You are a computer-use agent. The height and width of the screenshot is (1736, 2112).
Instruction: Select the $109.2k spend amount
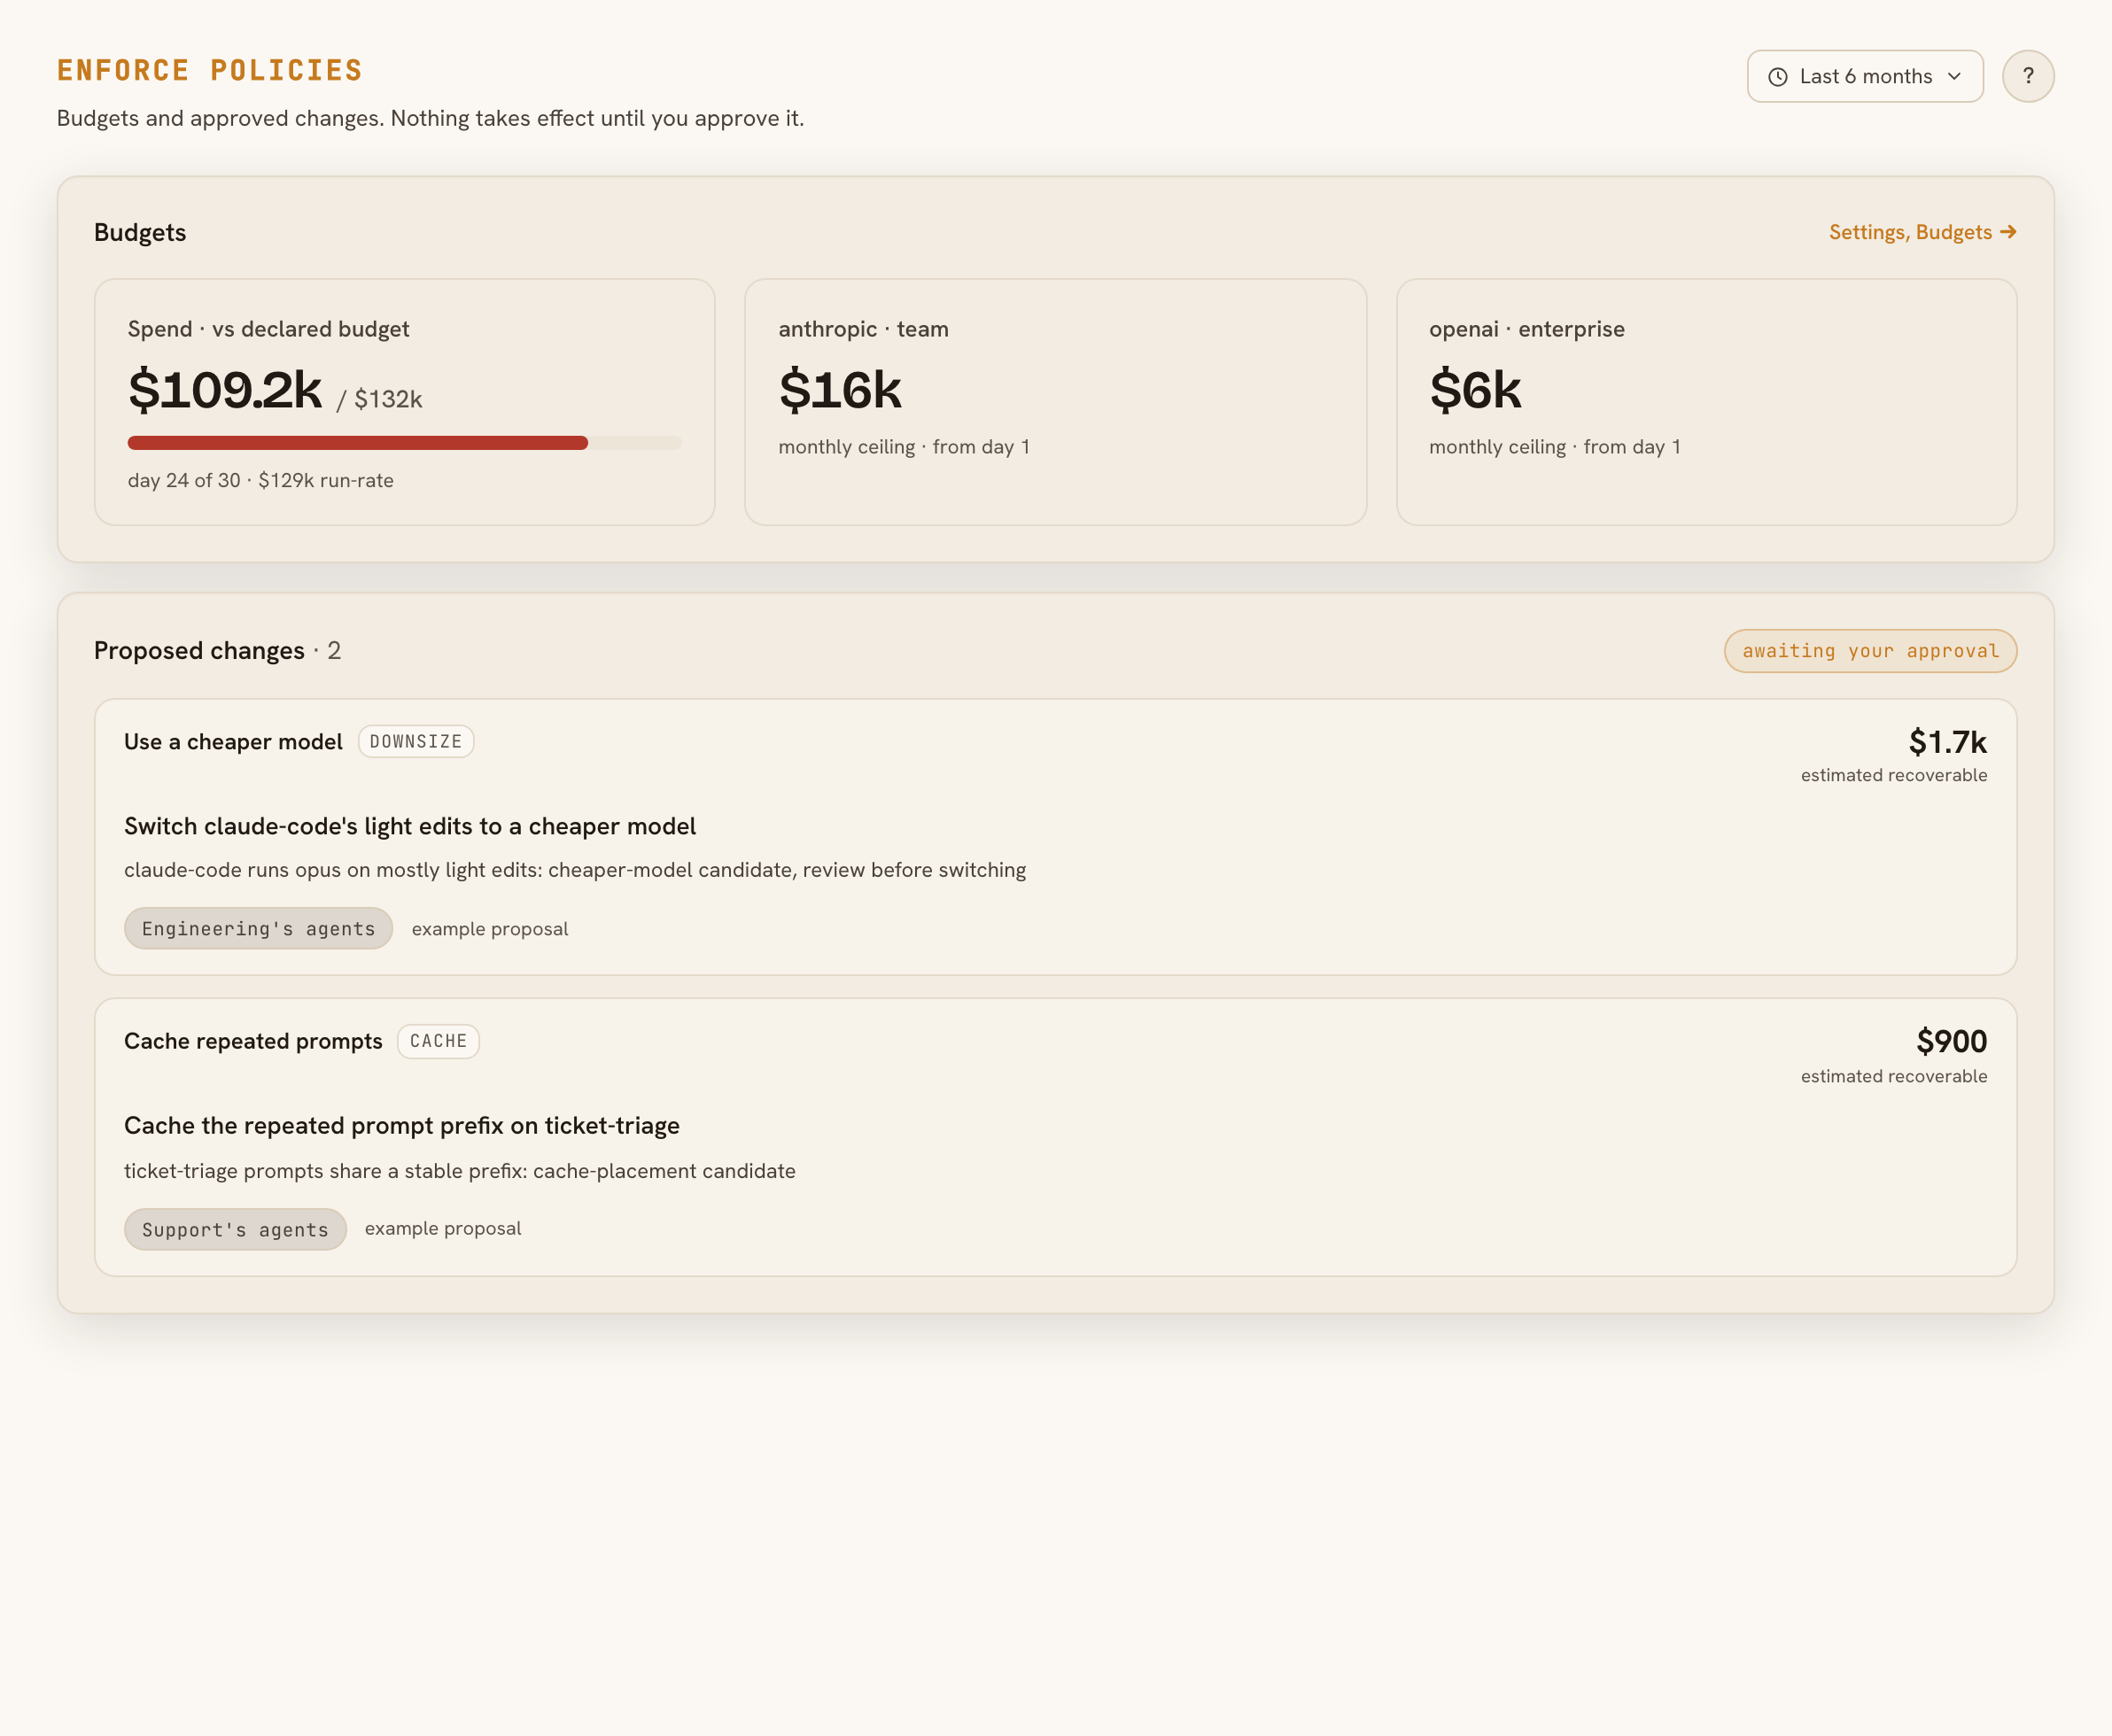[x=225, y=389]
